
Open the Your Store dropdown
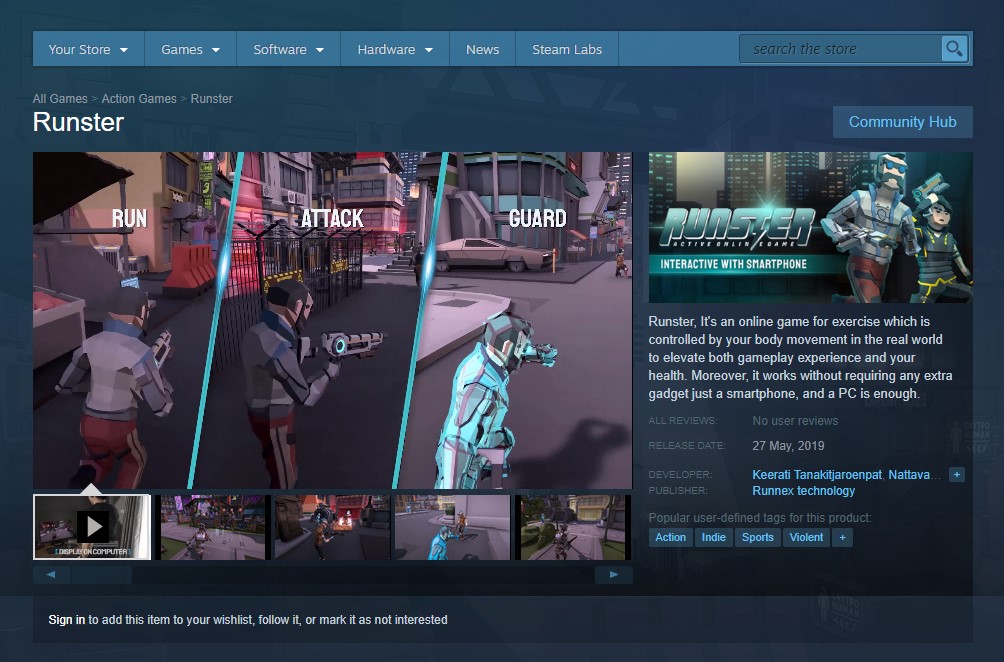pos(88,49)
